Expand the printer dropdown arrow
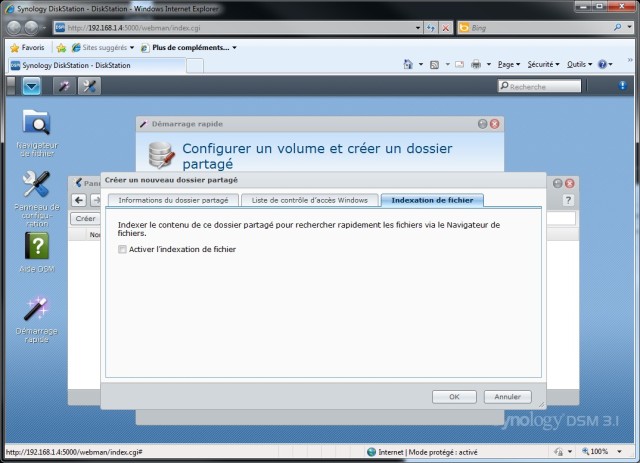This screenshot has height=463, width=640. [x=489, y=65]
